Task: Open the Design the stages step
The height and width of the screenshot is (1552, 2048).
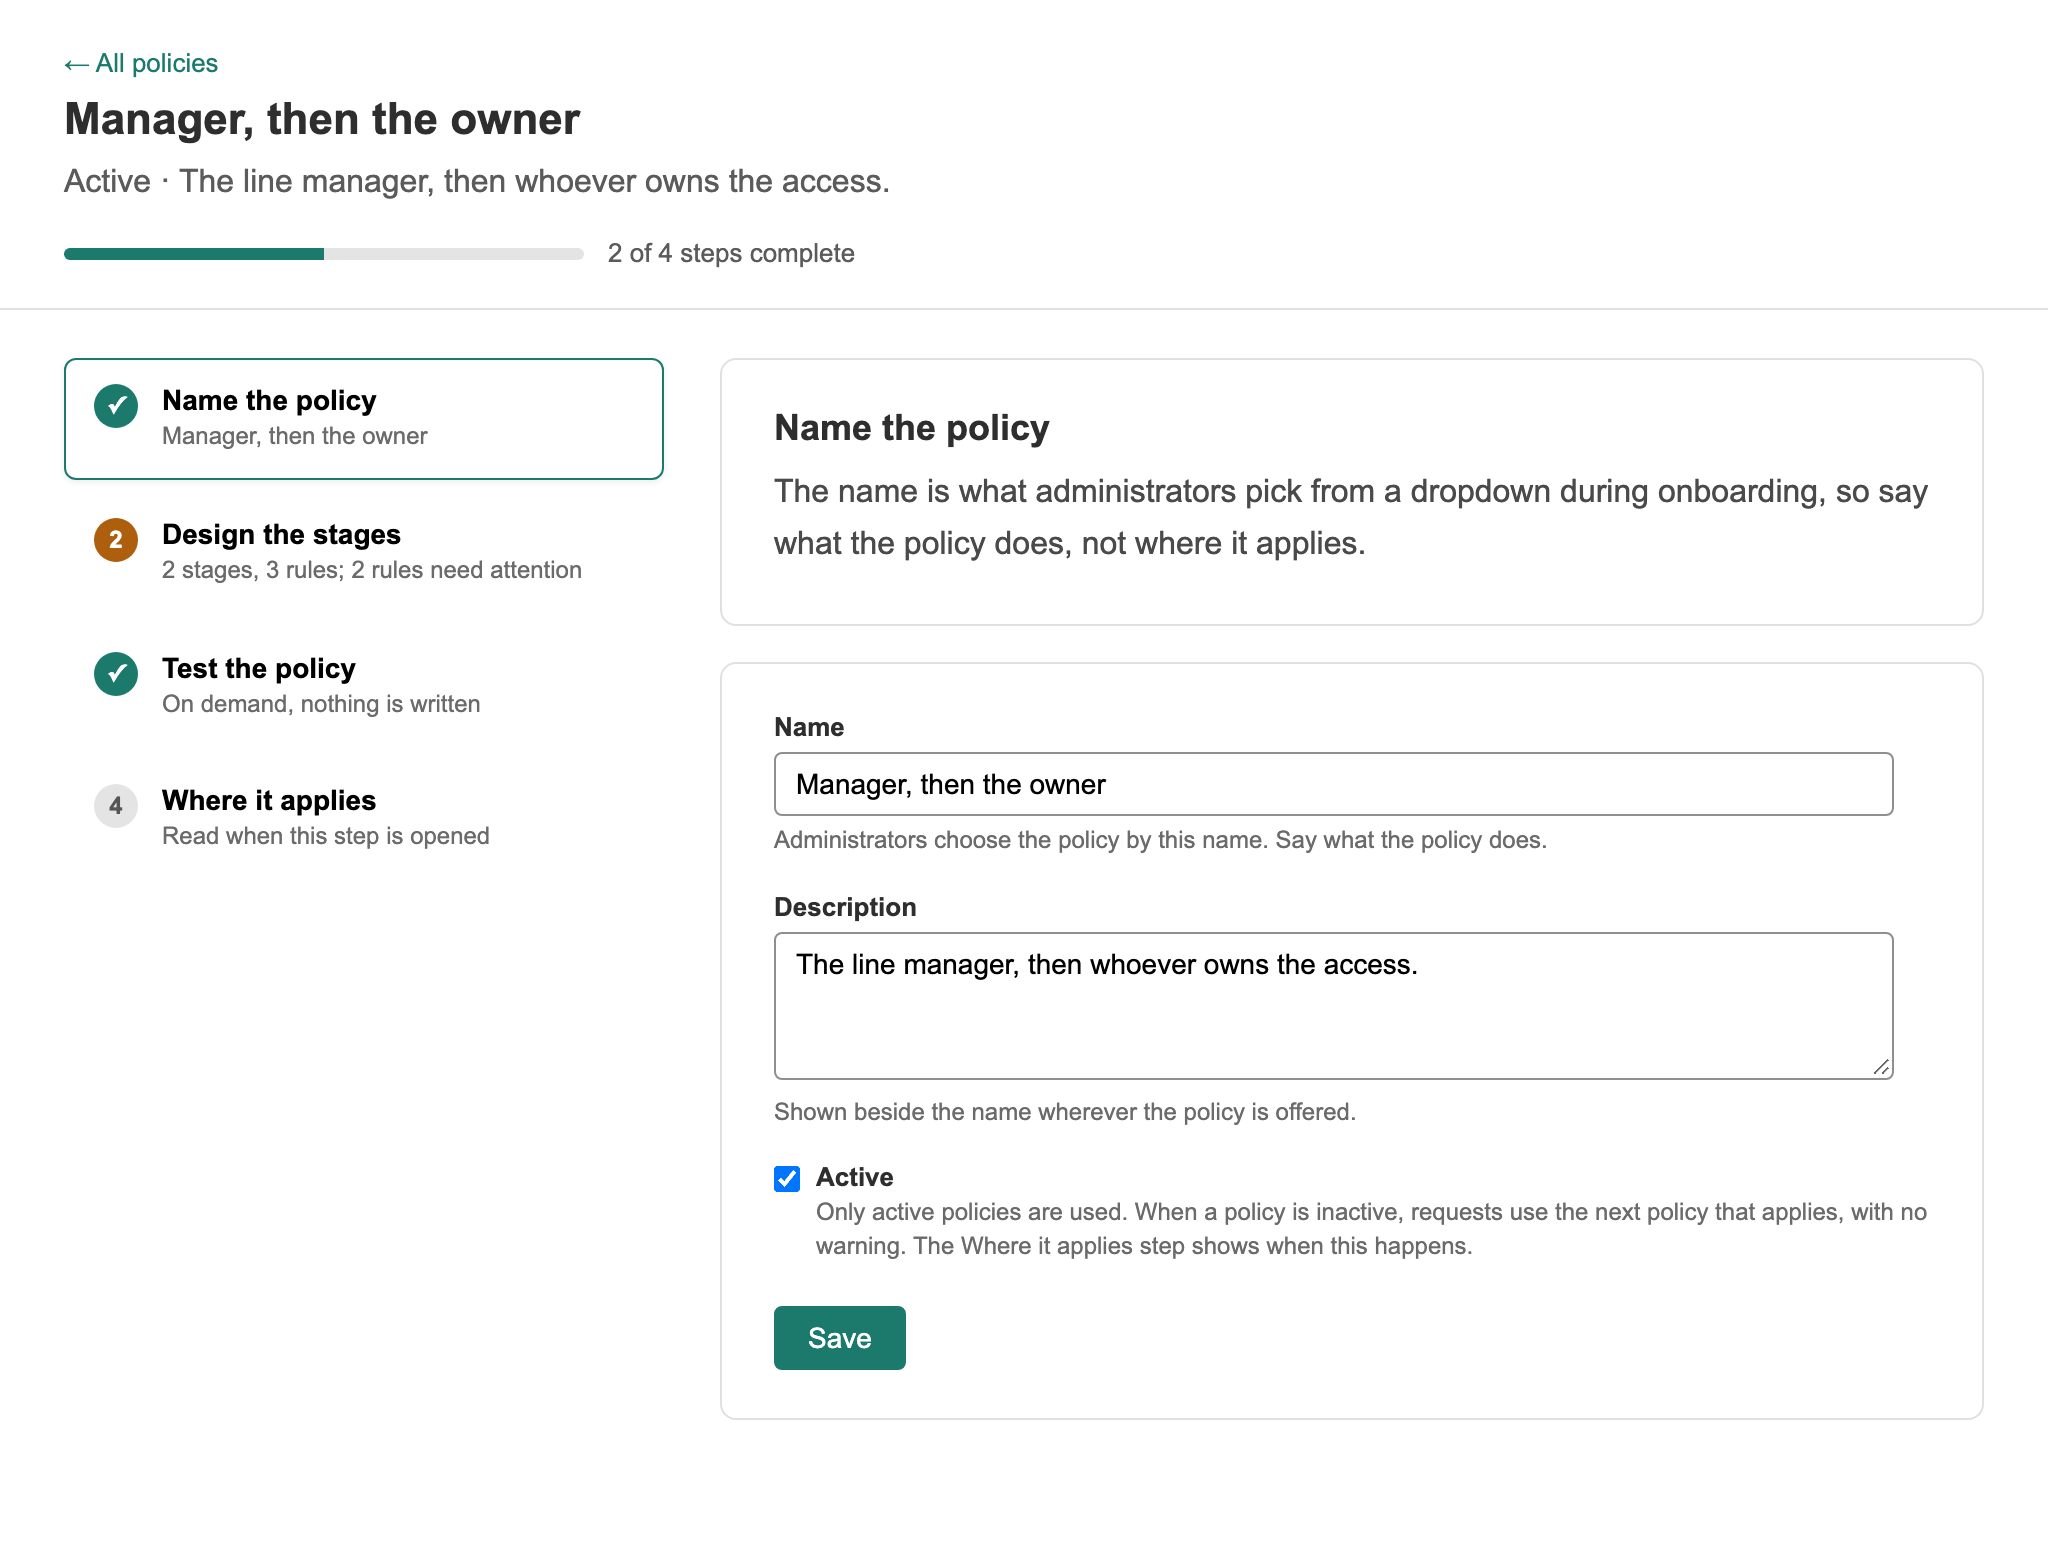Action: point(364,551)
